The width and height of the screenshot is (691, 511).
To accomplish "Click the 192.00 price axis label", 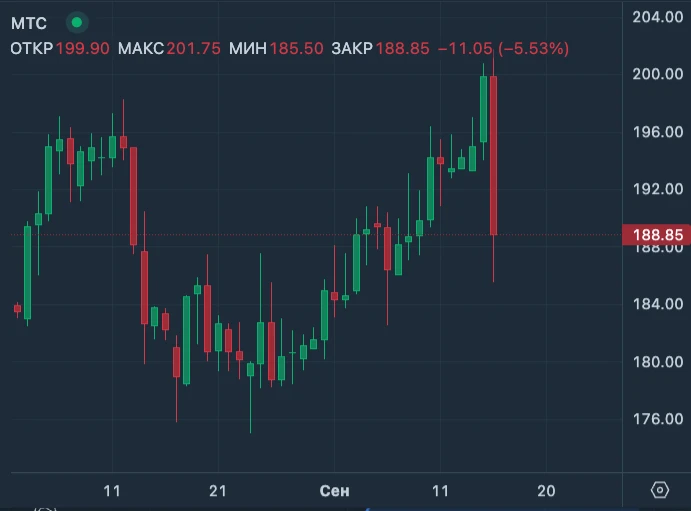I will point(658,189).
